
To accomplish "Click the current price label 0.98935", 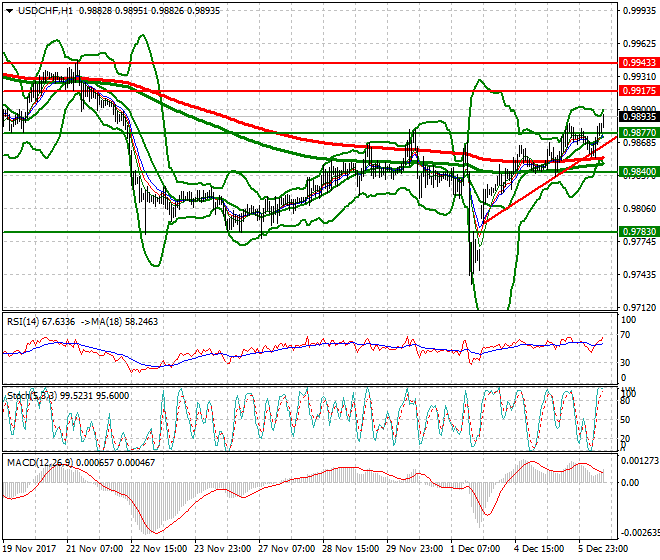I will (638, 117).
